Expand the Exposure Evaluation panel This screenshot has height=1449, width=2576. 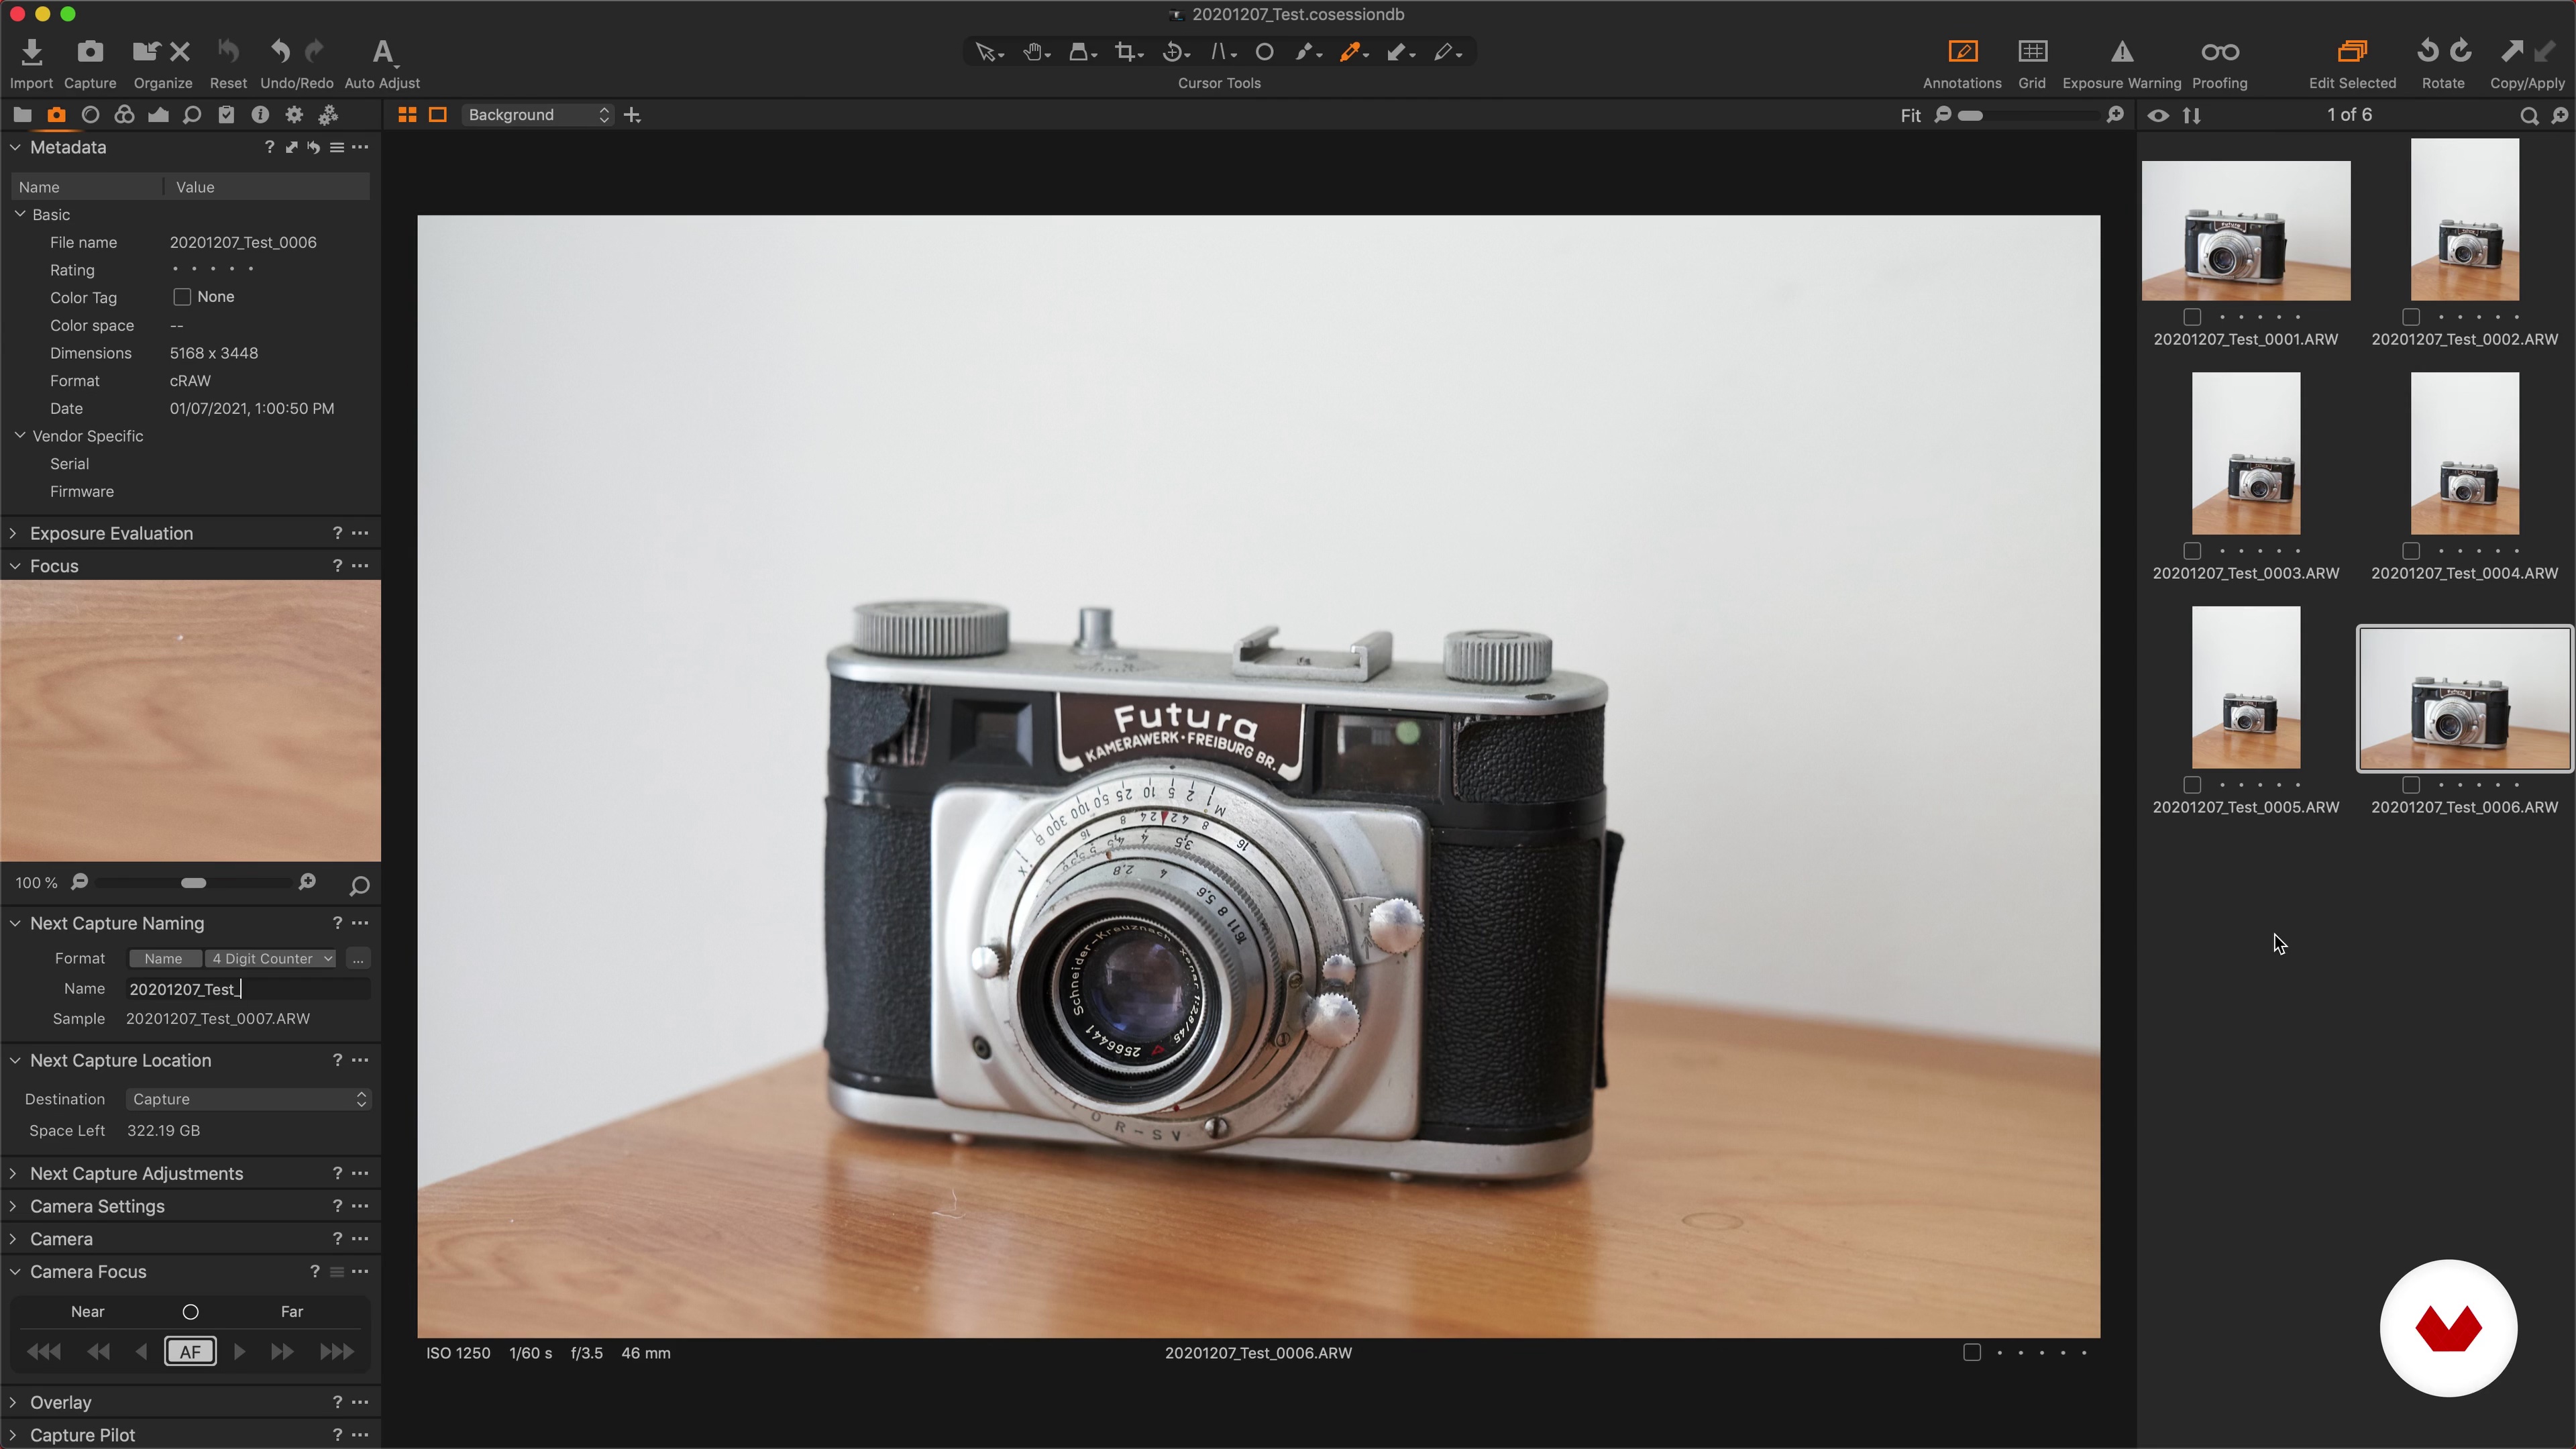13,534
